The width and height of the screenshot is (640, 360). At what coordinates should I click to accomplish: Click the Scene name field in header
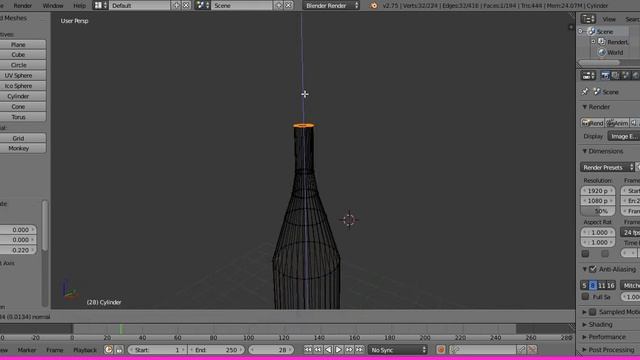click(x=242, y=5)
